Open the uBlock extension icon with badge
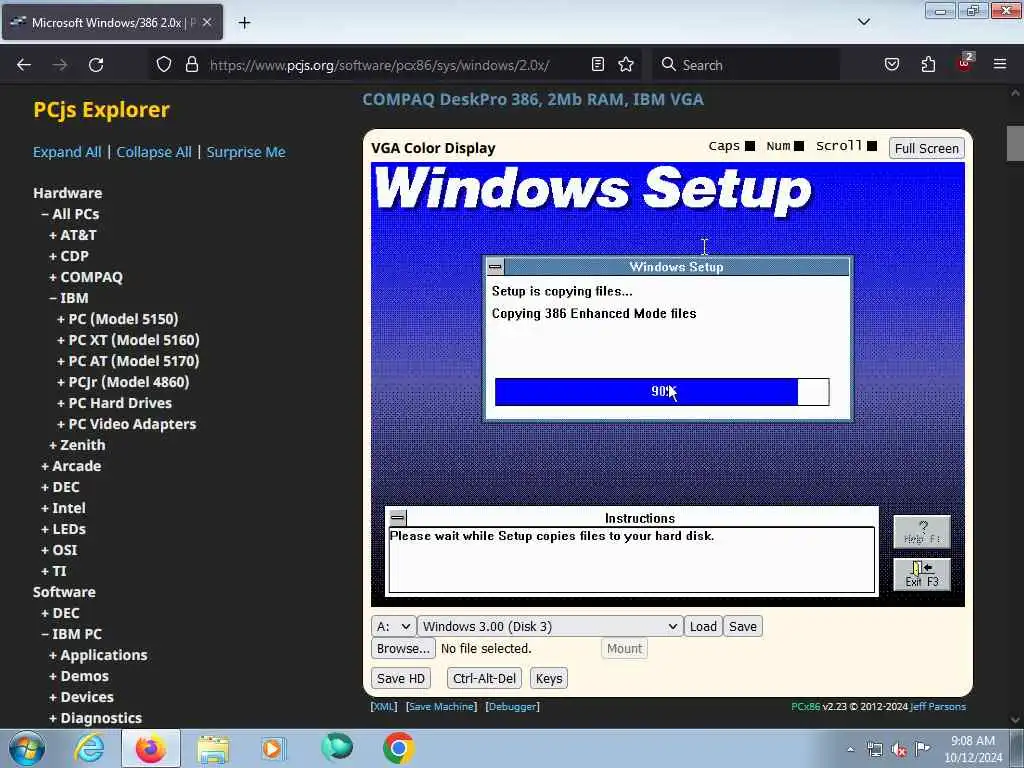1024x768 pixels. click(965, 63)
